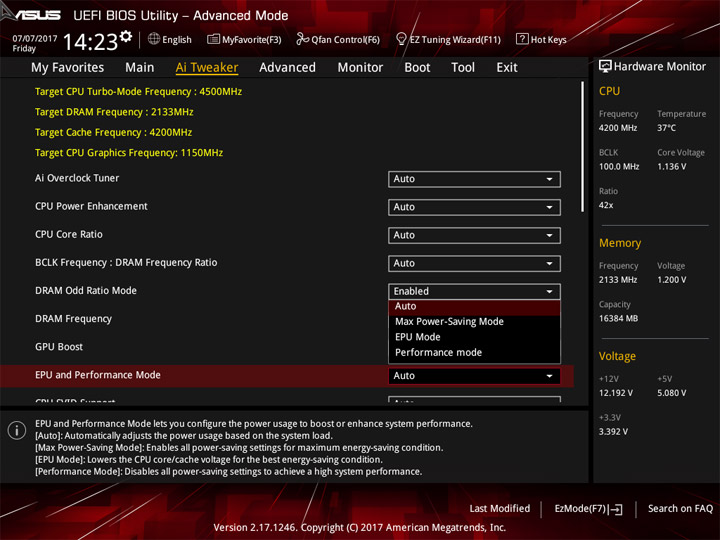Click the Hardware Monitor screen icon

[605, 67]
